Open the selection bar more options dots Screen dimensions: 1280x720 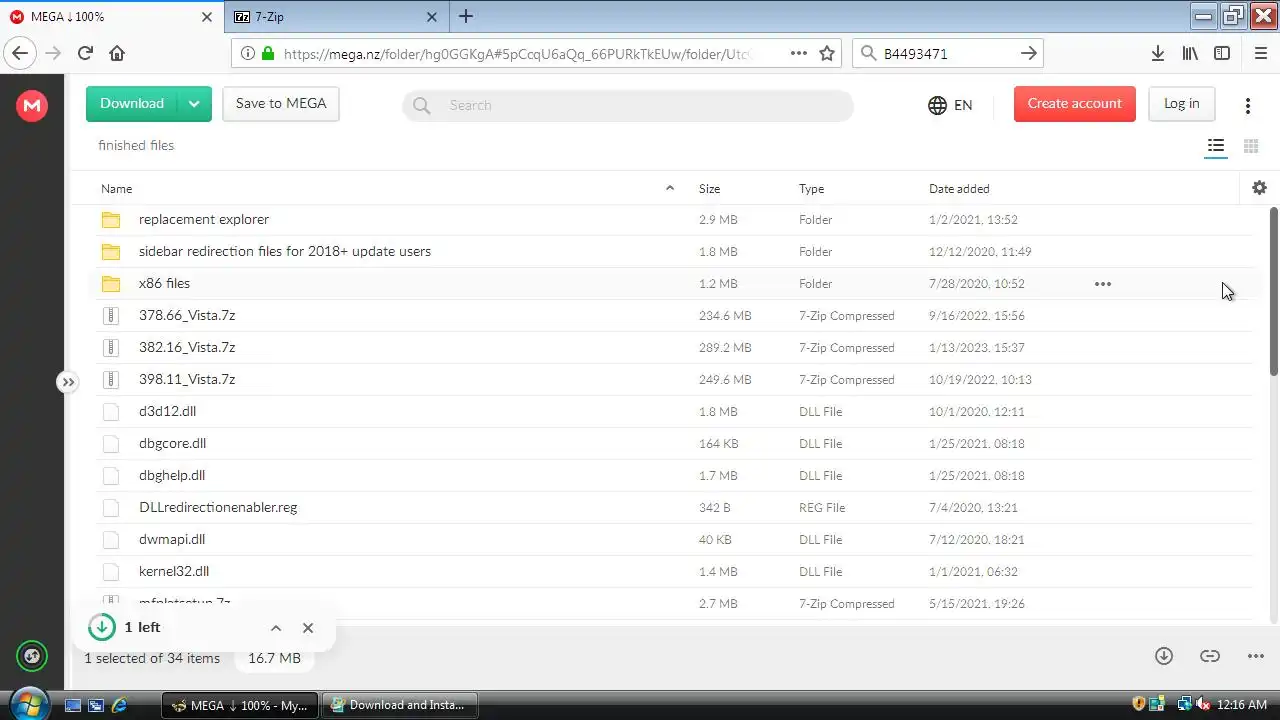click(1256, 656)
